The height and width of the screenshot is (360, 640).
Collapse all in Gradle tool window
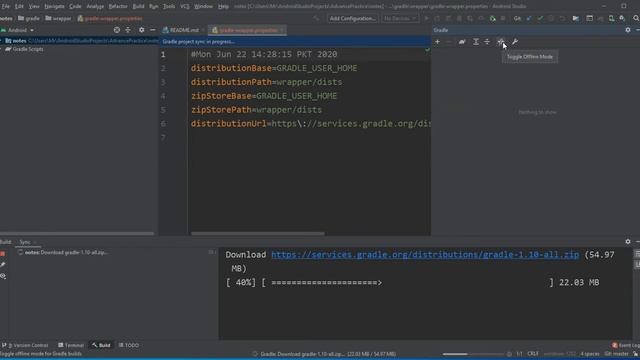tap(487, 42)
